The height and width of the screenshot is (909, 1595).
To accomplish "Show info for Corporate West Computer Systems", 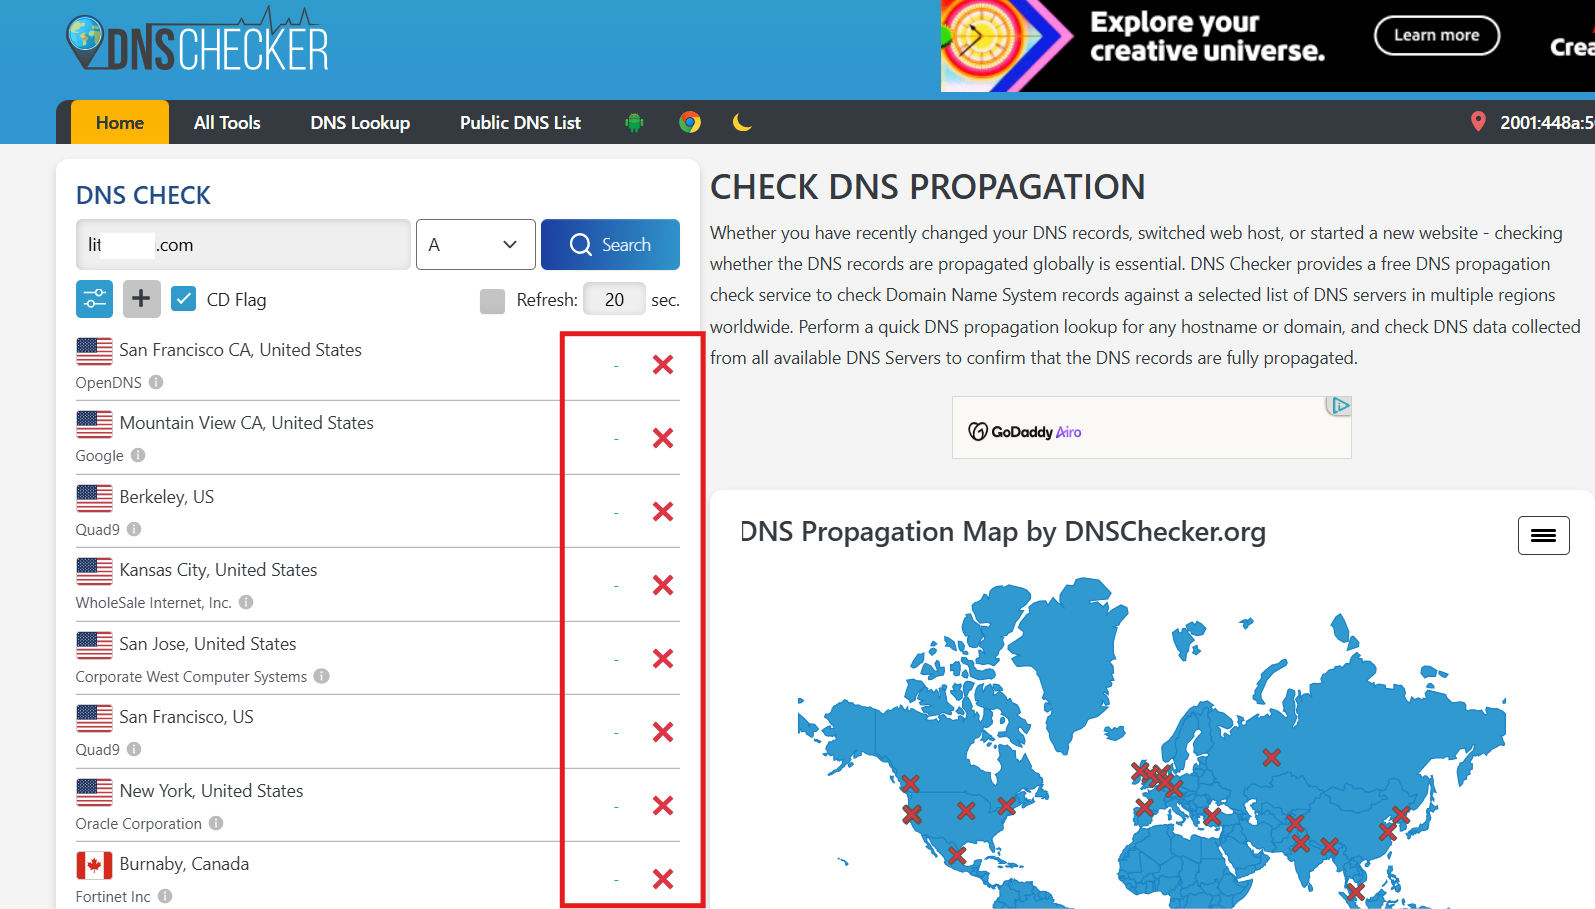I will coord(321,676).
